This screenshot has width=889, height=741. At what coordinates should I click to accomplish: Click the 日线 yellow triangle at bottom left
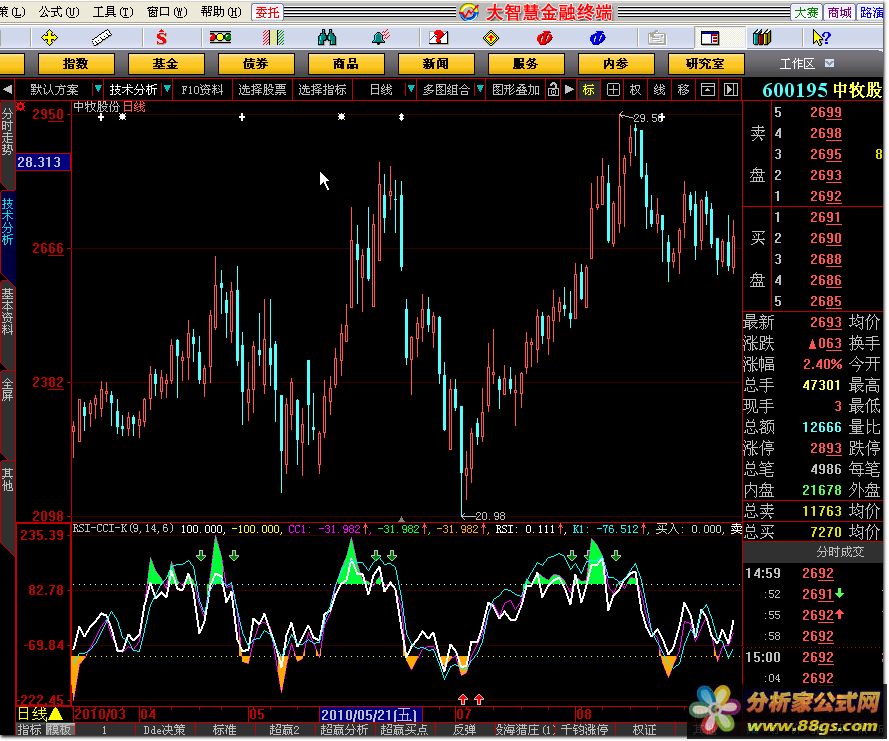tap(56, 714)
